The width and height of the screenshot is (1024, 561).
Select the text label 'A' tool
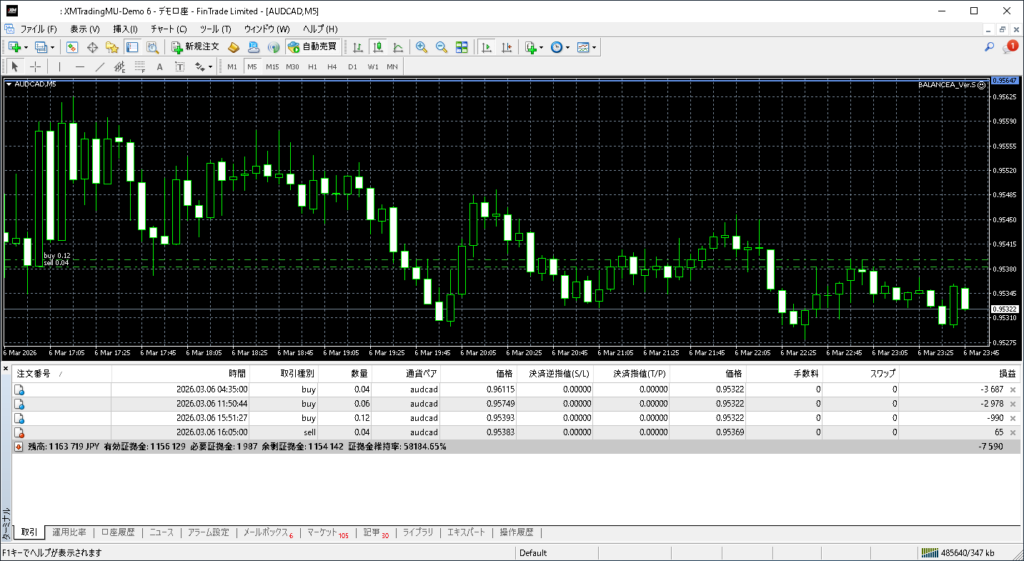[160, 66]
